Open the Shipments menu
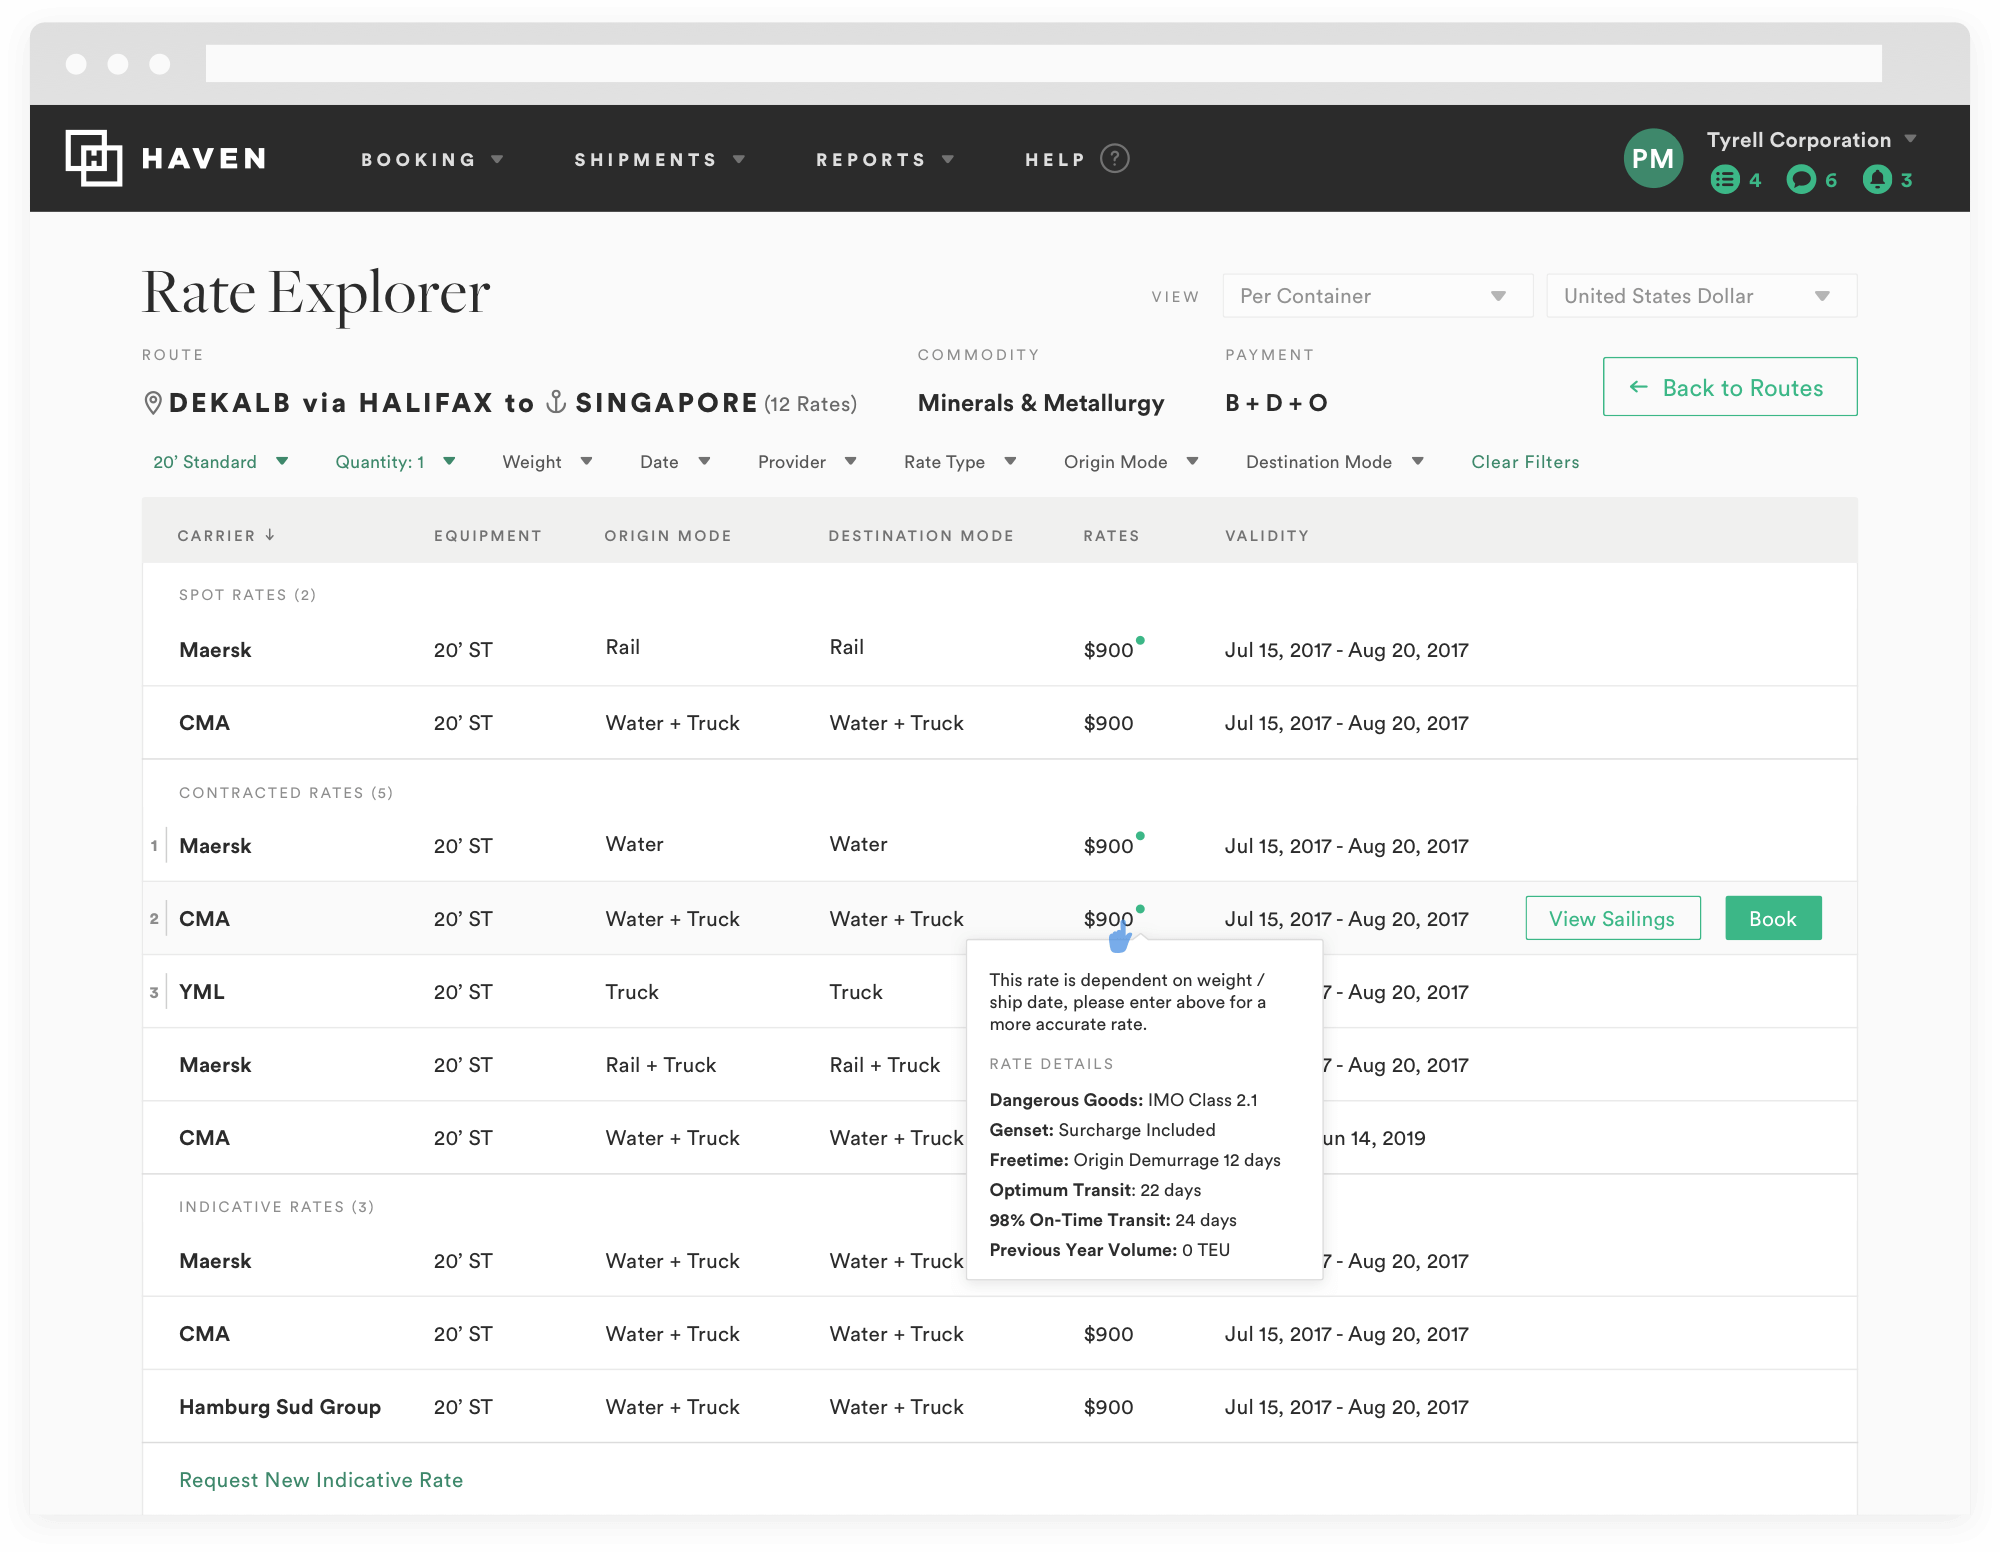The height and width of the screenshot is (1552, 2000). pyautogui.click(x=660, y=160)
